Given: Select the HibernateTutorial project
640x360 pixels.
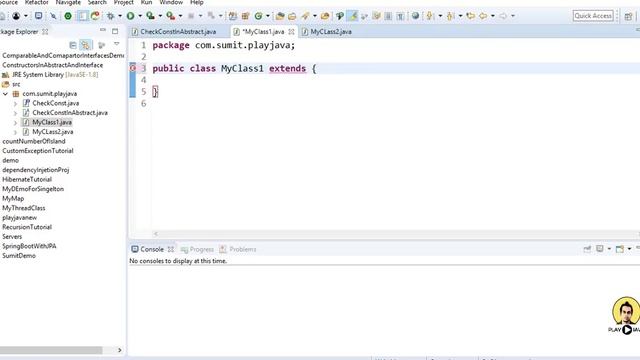Looking at the screenshot, I should tap(27, 179).
